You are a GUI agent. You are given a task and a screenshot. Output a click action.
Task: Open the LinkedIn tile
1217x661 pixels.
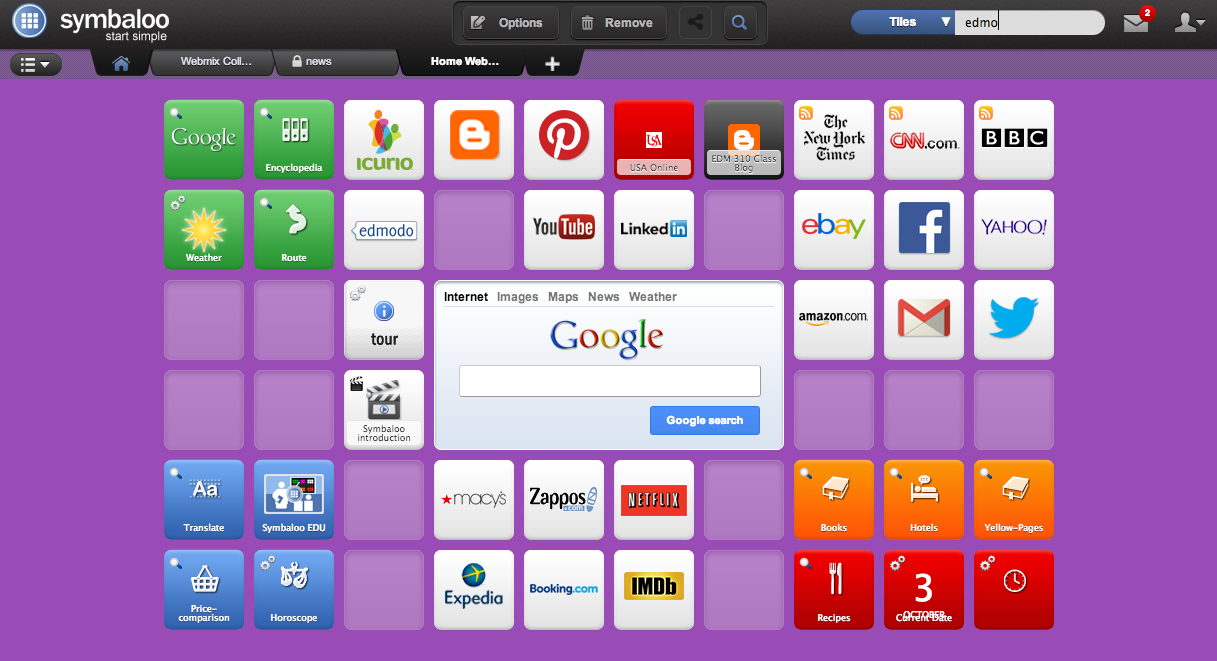coord(654,230)
